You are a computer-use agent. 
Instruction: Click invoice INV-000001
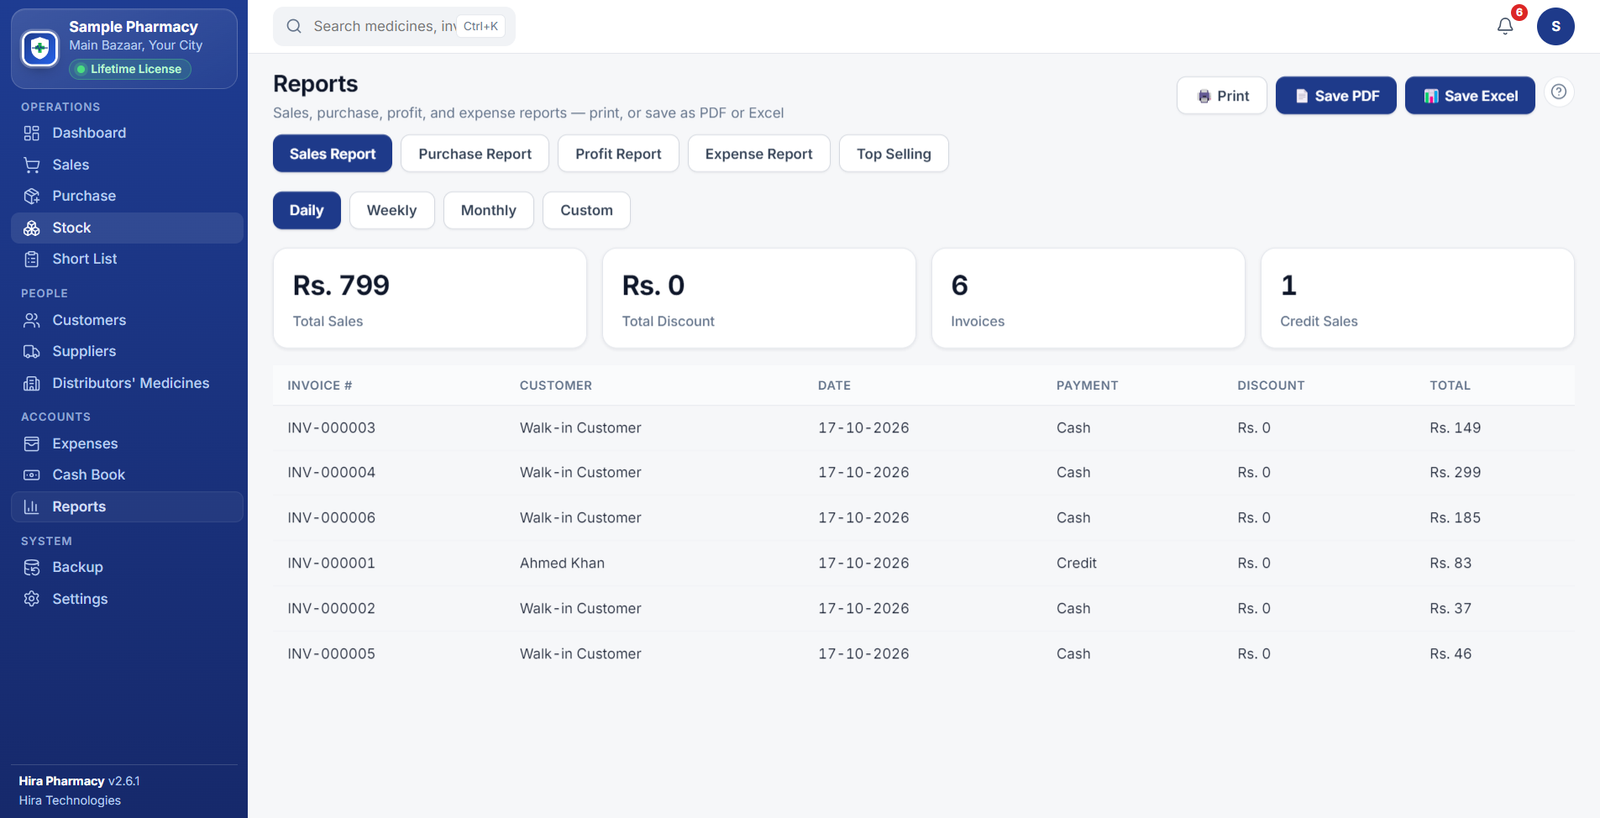coord(331,563)
